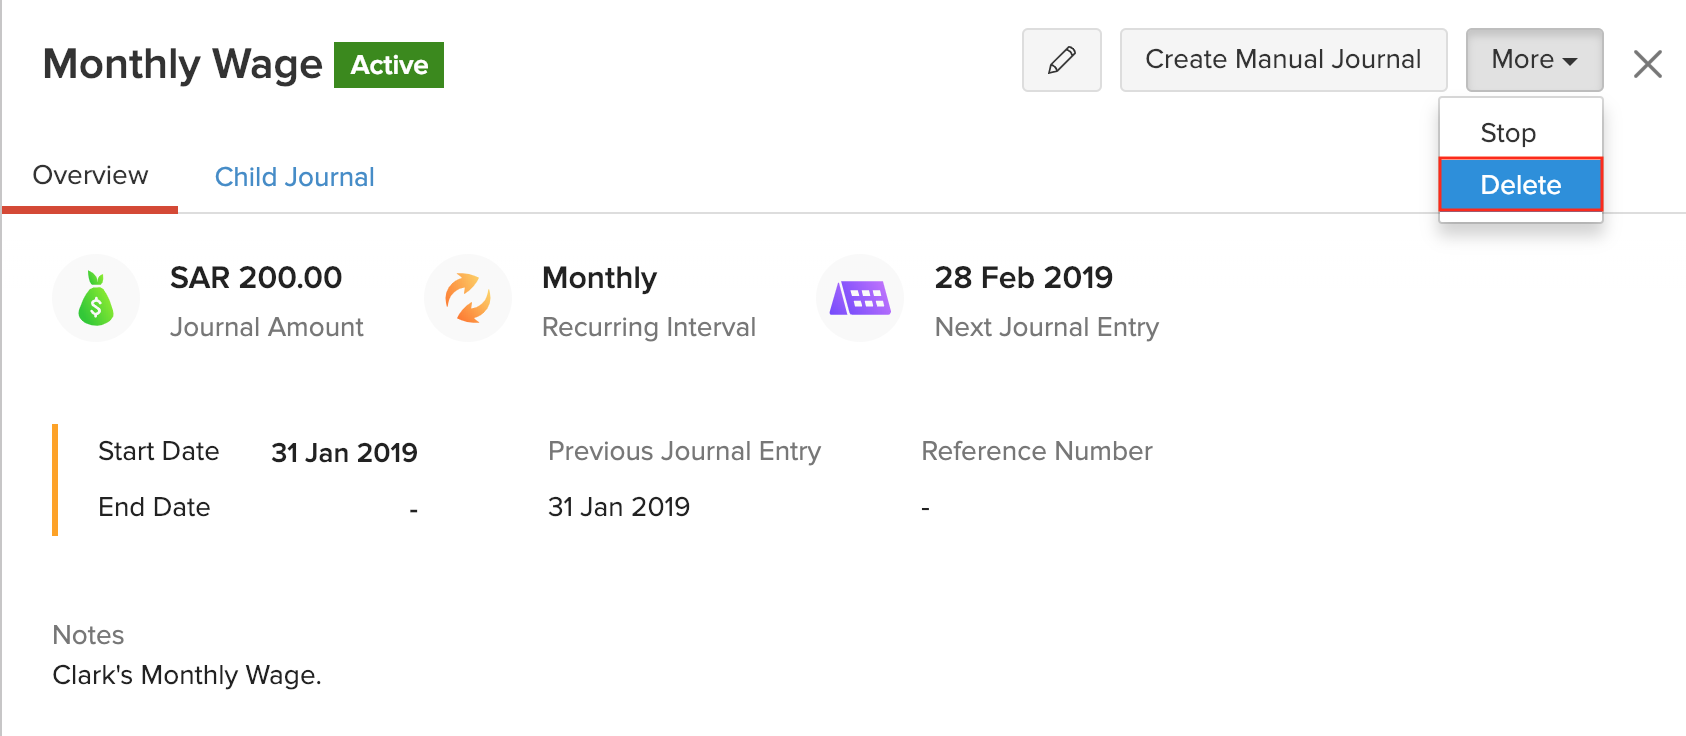Switch to the Child Journal tab
The width and height of the screenshot is (1686, 736).
point(294,177)
